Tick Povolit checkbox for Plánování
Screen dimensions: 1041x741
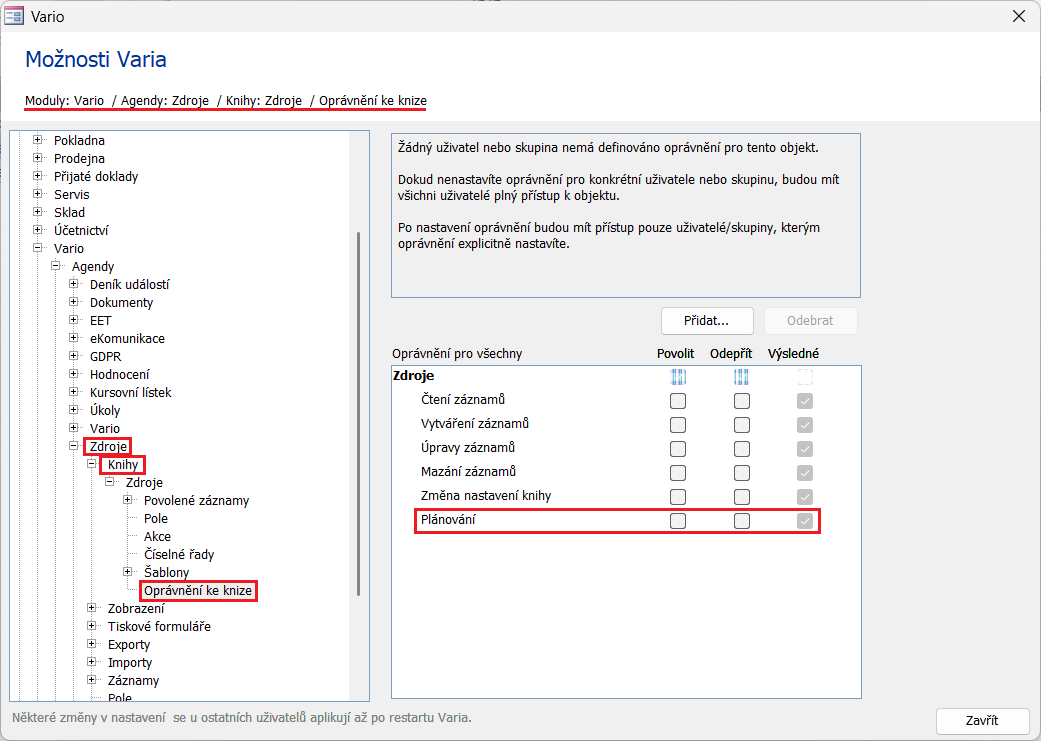point(678,521)
